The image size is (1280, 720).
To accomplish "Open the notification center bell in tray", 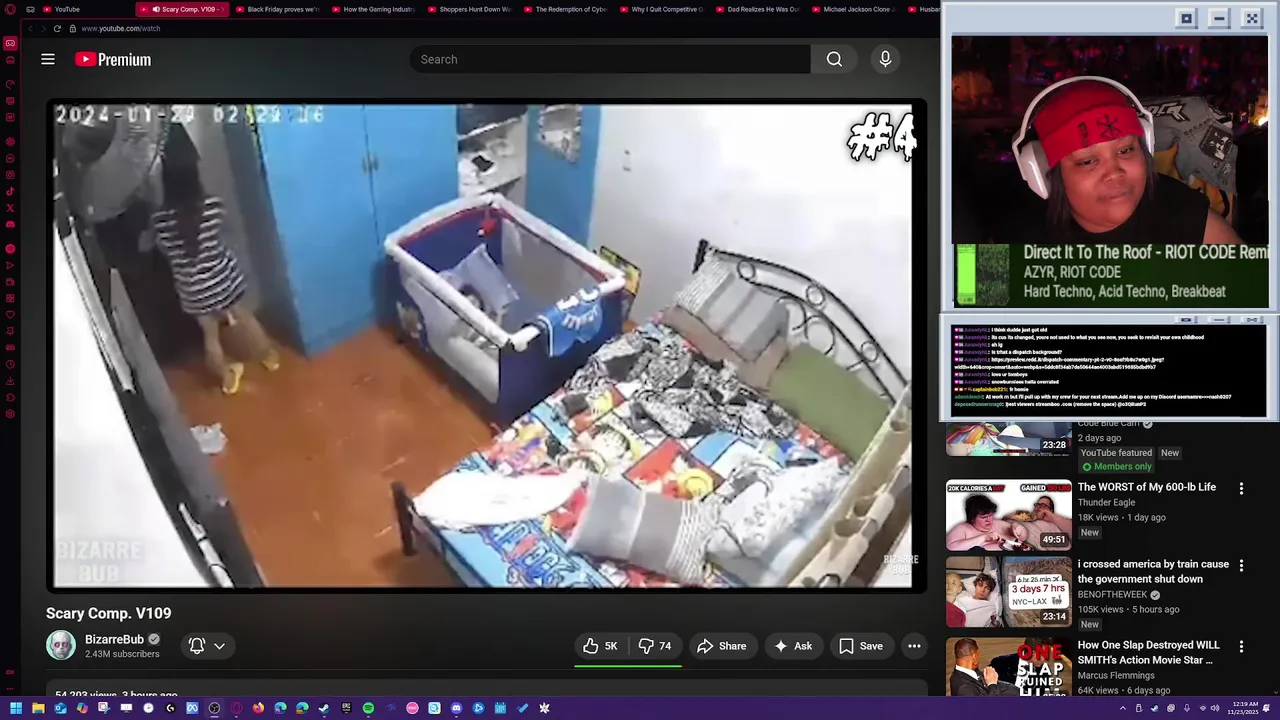I will [x=1266, y=708].
